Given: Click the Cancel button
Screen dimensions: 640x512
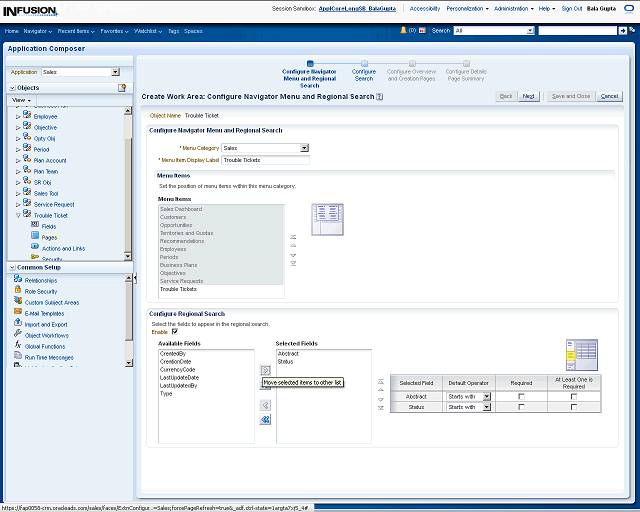Looking at the screenshot, I should coord(609,96).
